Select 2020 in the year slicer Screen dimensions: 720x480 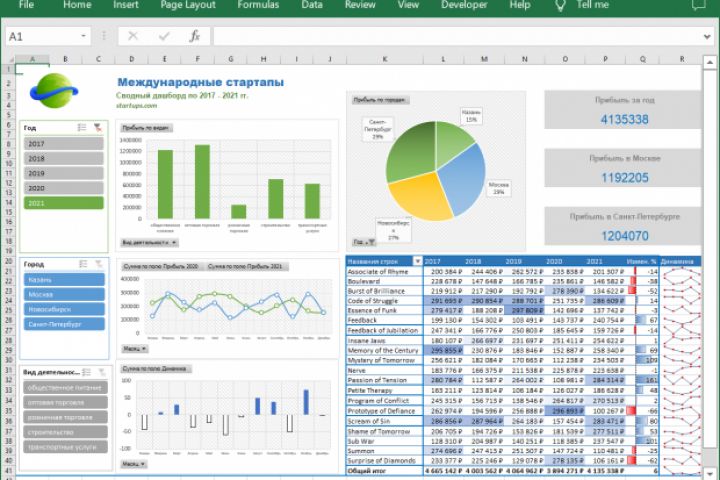point(63,188)
